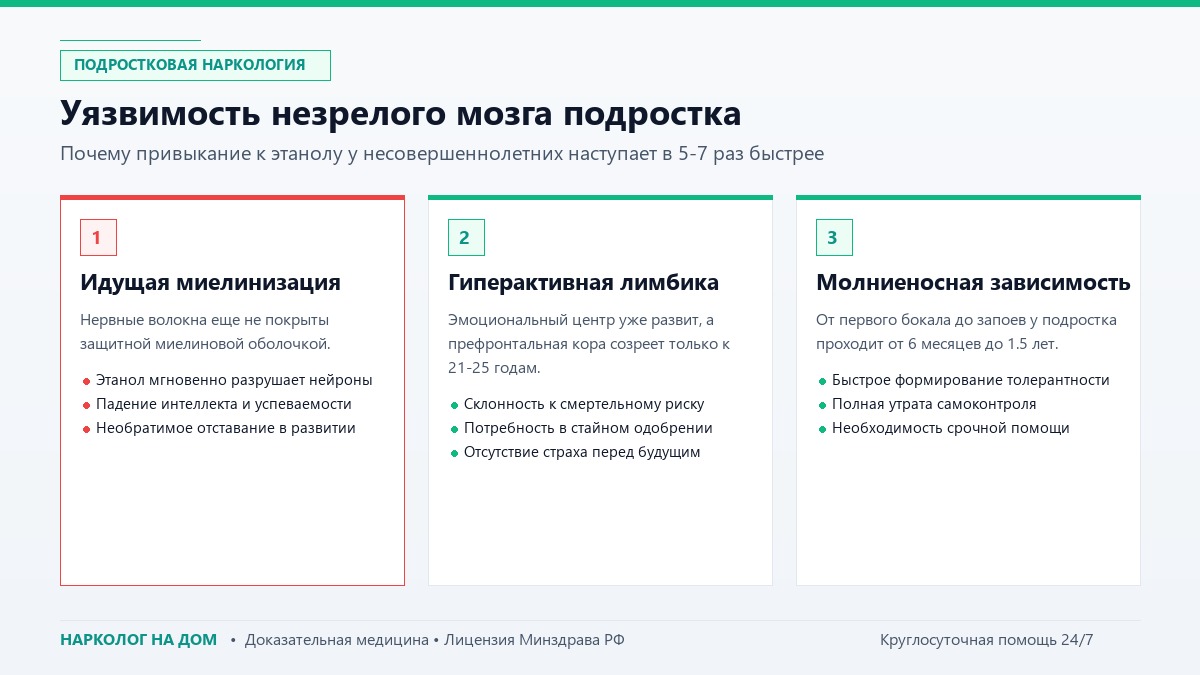Click the red number 1 badge
The image size is (1200, 675).
98,238
